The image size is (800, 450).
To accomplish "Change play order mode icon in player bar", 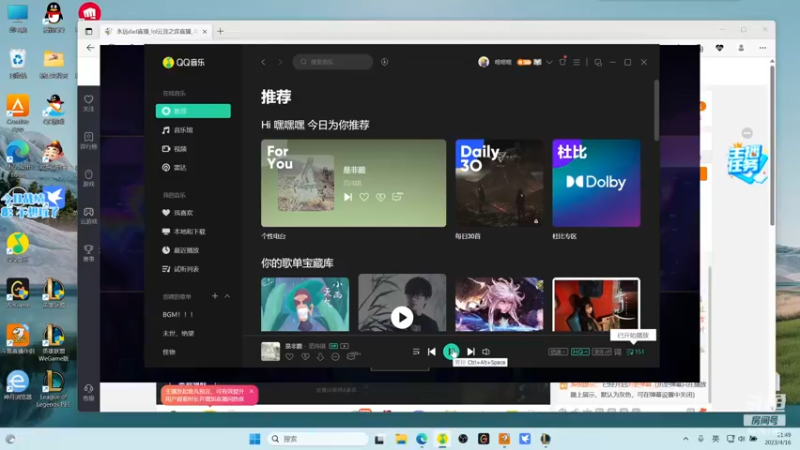I will click(416, 352).
